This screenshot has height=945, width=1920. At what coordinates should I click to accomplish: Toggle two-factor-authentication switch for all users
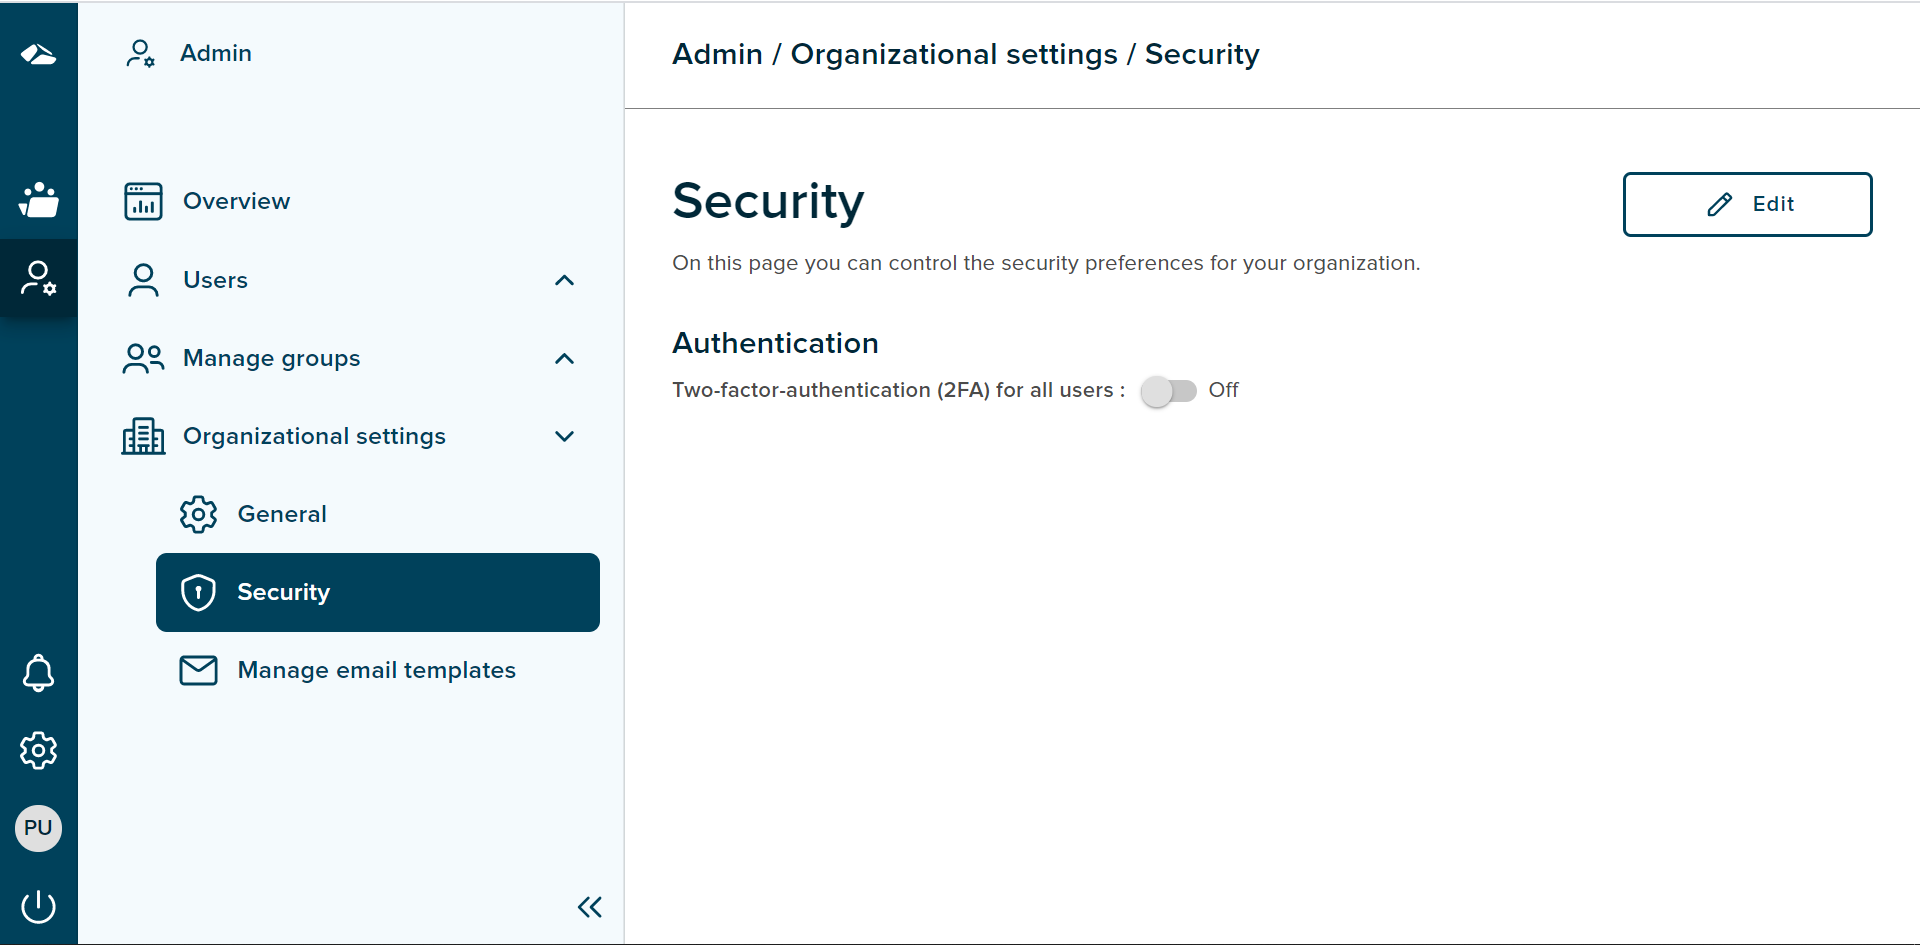[1168, 391]
